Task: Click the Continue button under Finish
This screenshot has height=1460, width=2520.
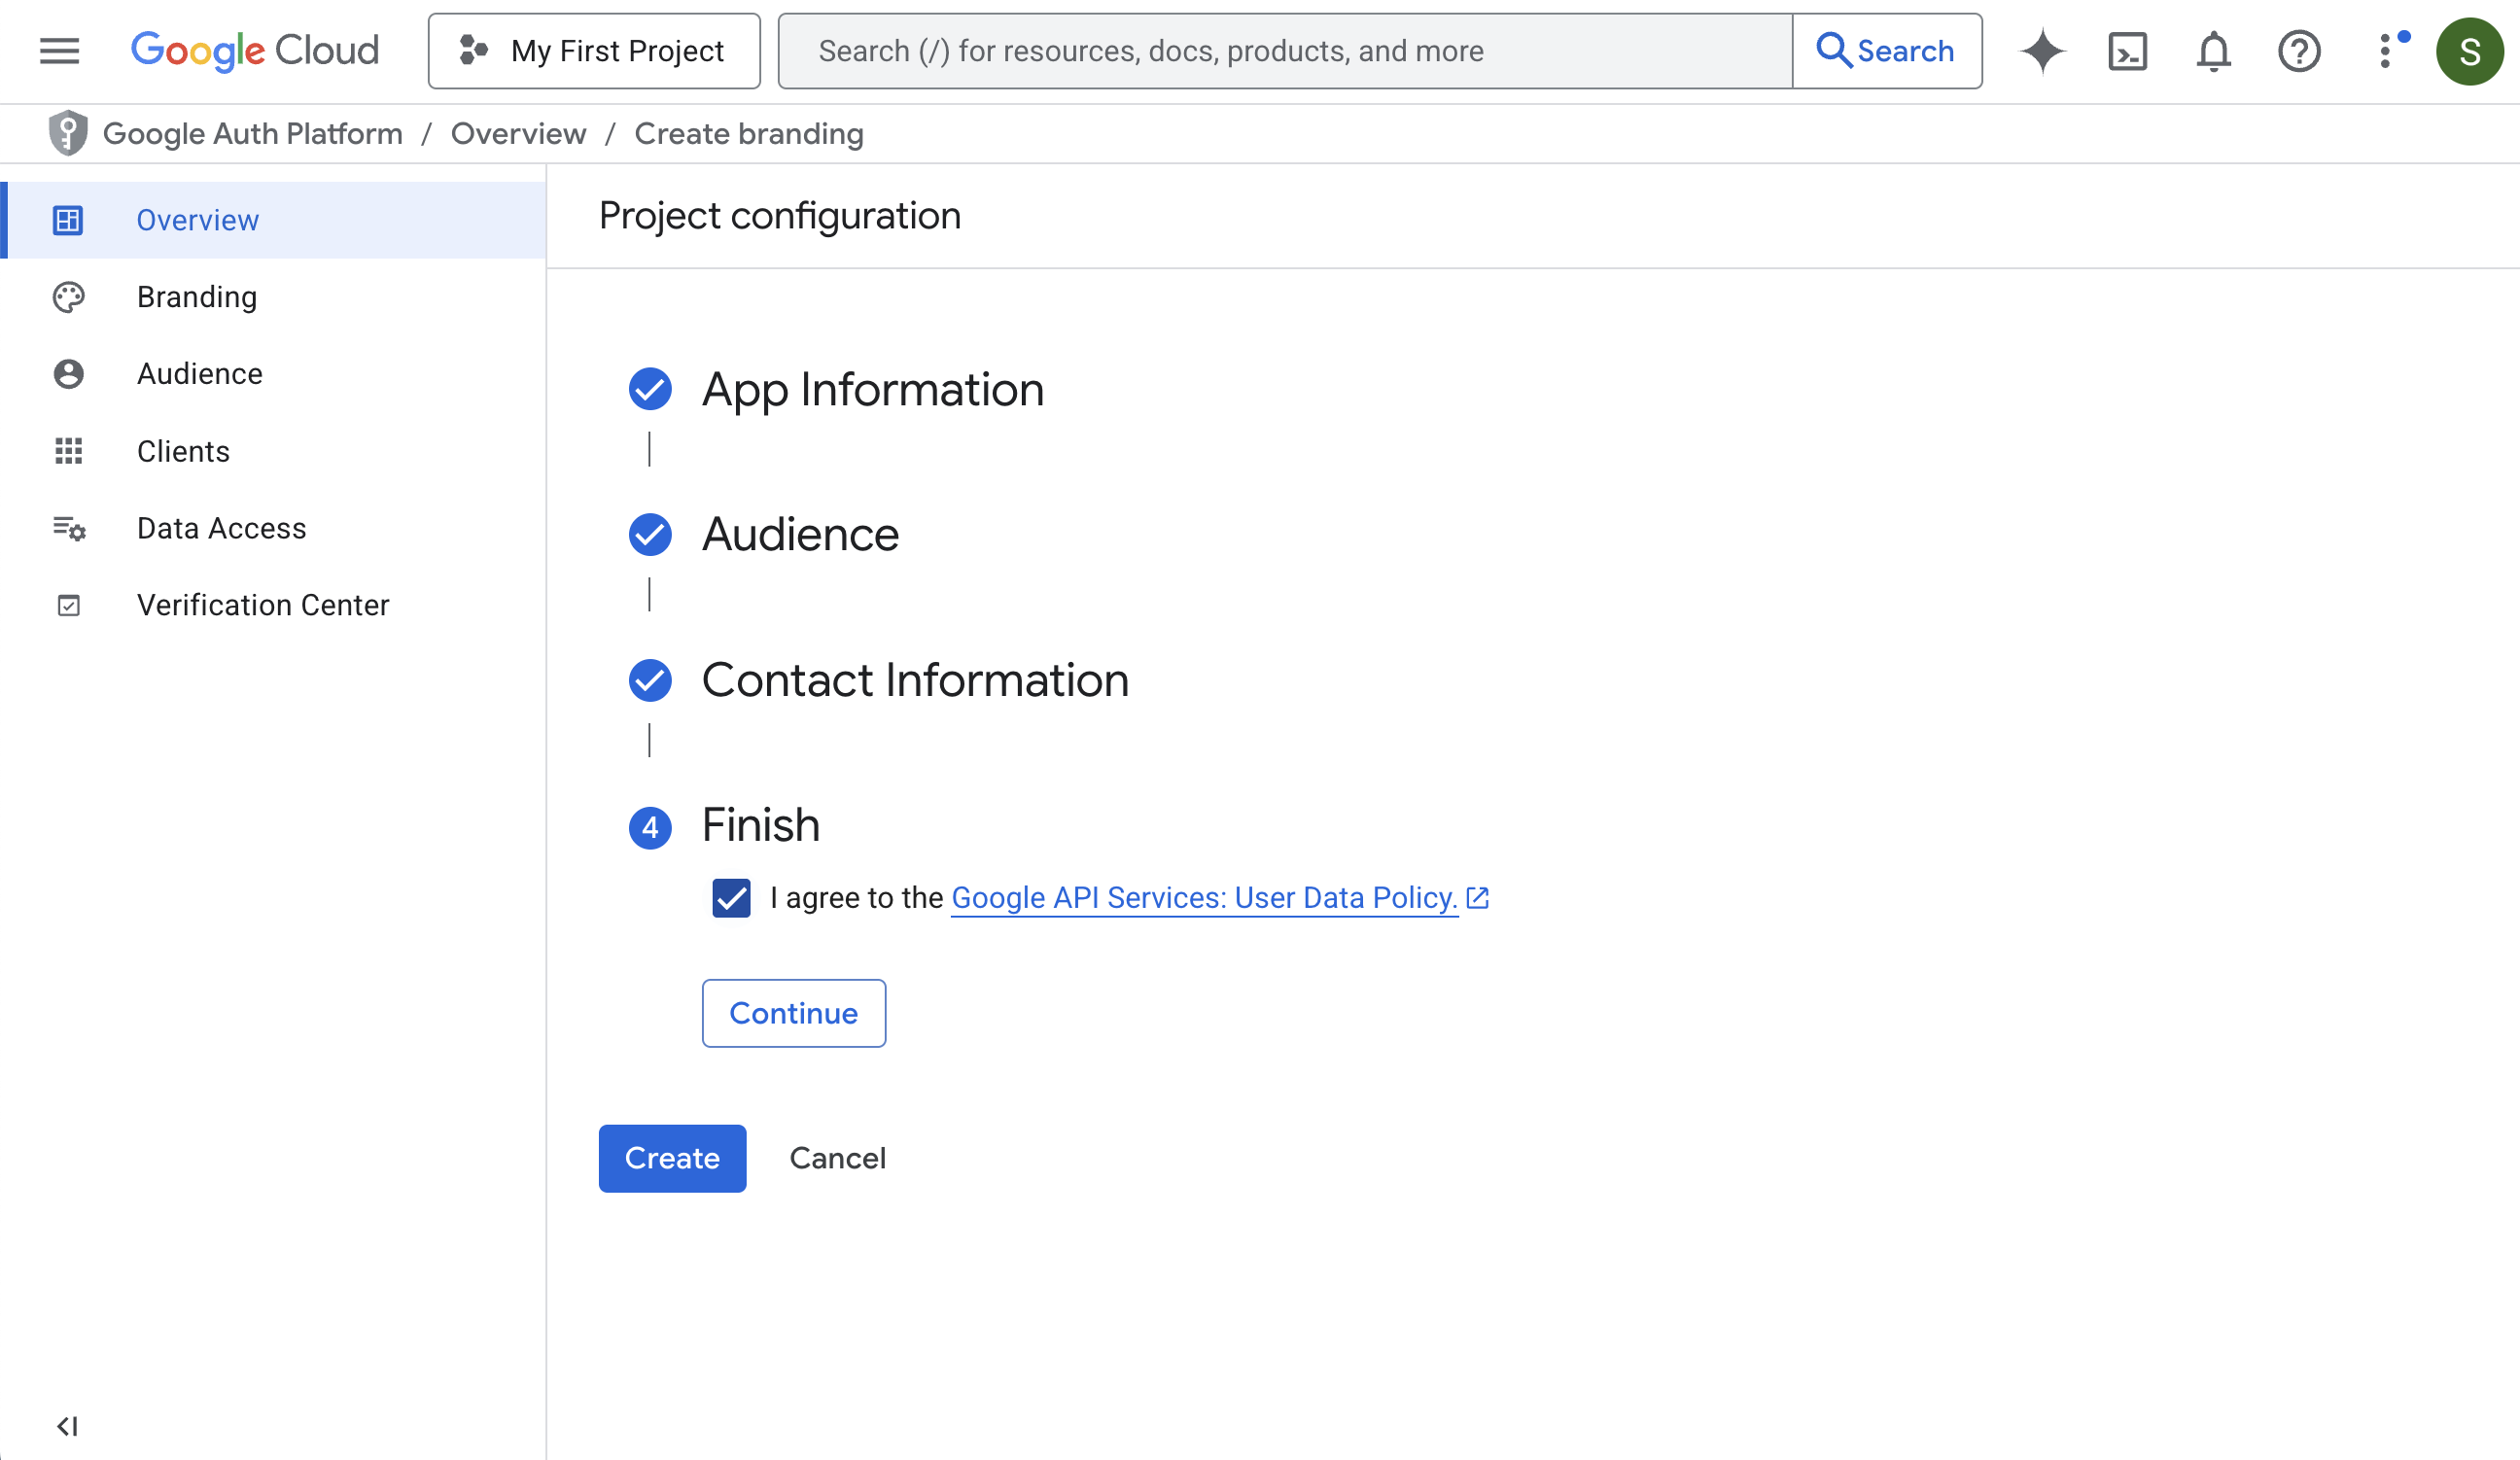Action: (x=793, y=1013)
